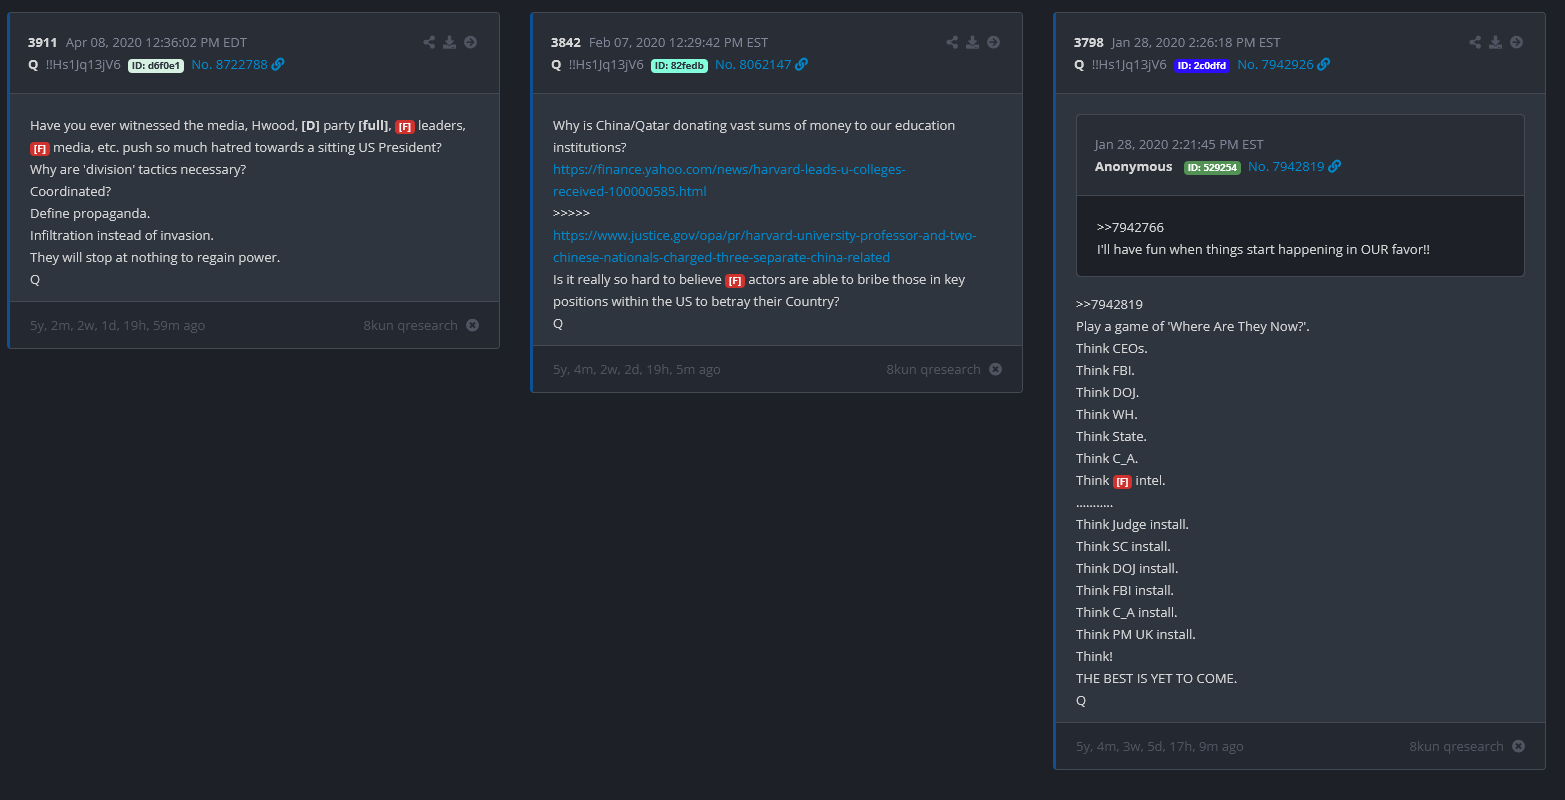Click the x icon next to 8kun qresearch in post 3798
Viewport: 1565px width, 800px height.
tap(1518, 746)
